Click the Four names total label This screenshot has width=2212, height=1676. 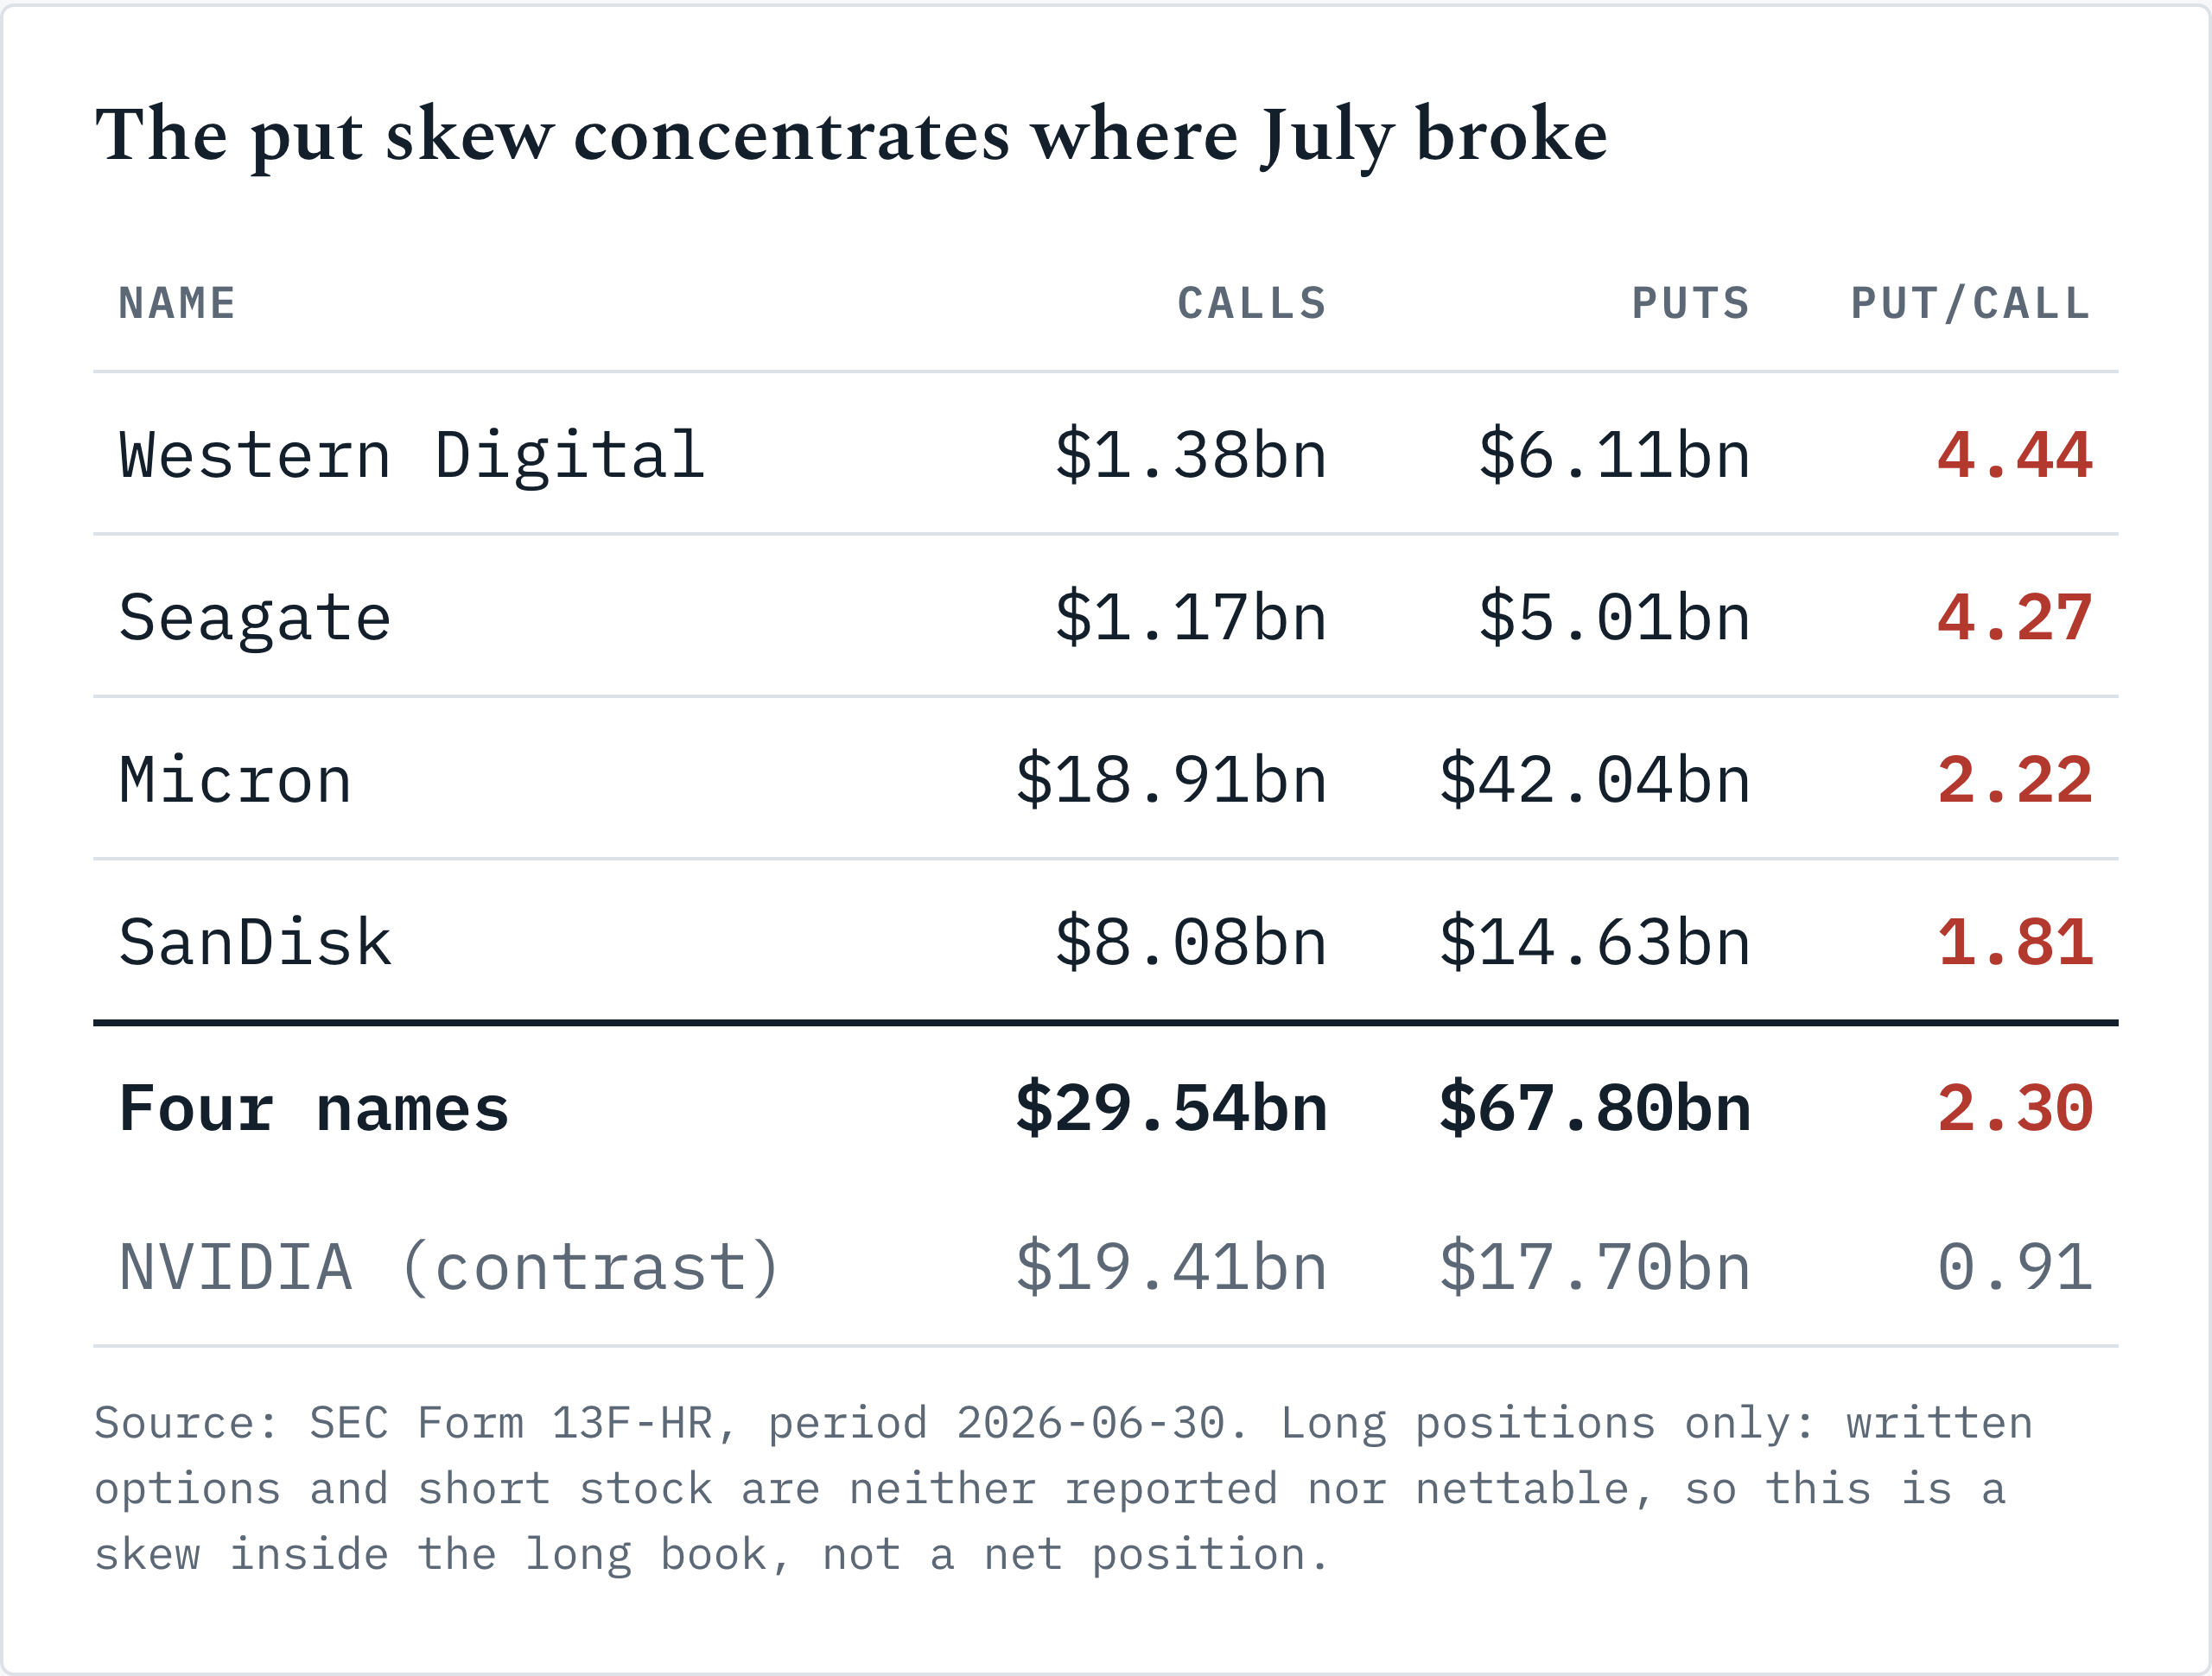click(314, 1108)
